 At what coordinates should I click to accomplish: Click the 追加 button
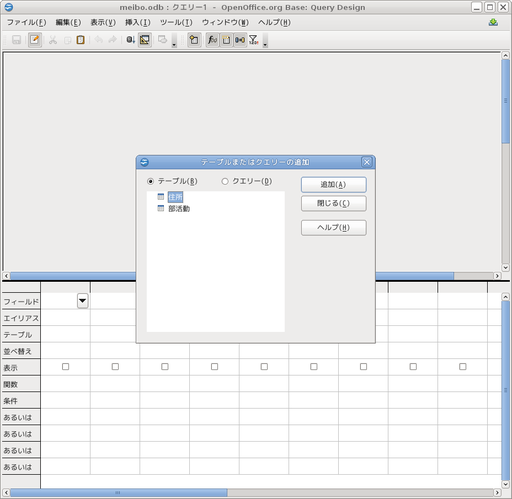(x=334, y=185)
